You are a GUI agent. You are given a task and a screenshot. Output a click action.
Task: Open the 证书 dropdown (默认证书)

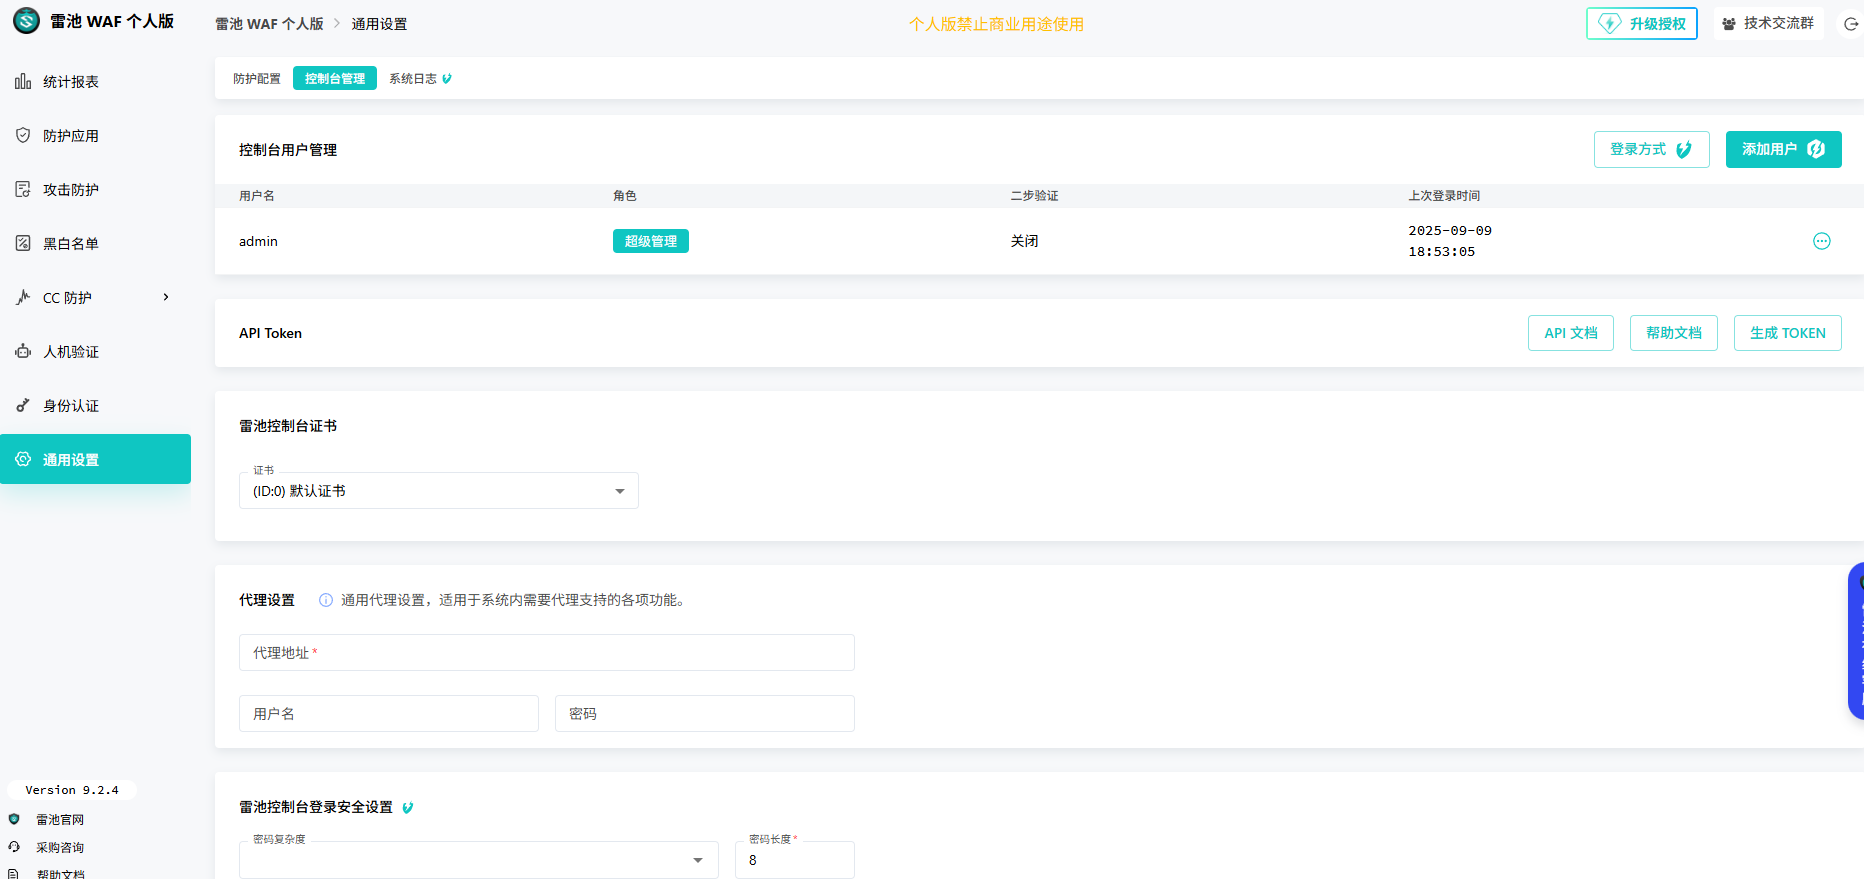[x=439, y=491]
